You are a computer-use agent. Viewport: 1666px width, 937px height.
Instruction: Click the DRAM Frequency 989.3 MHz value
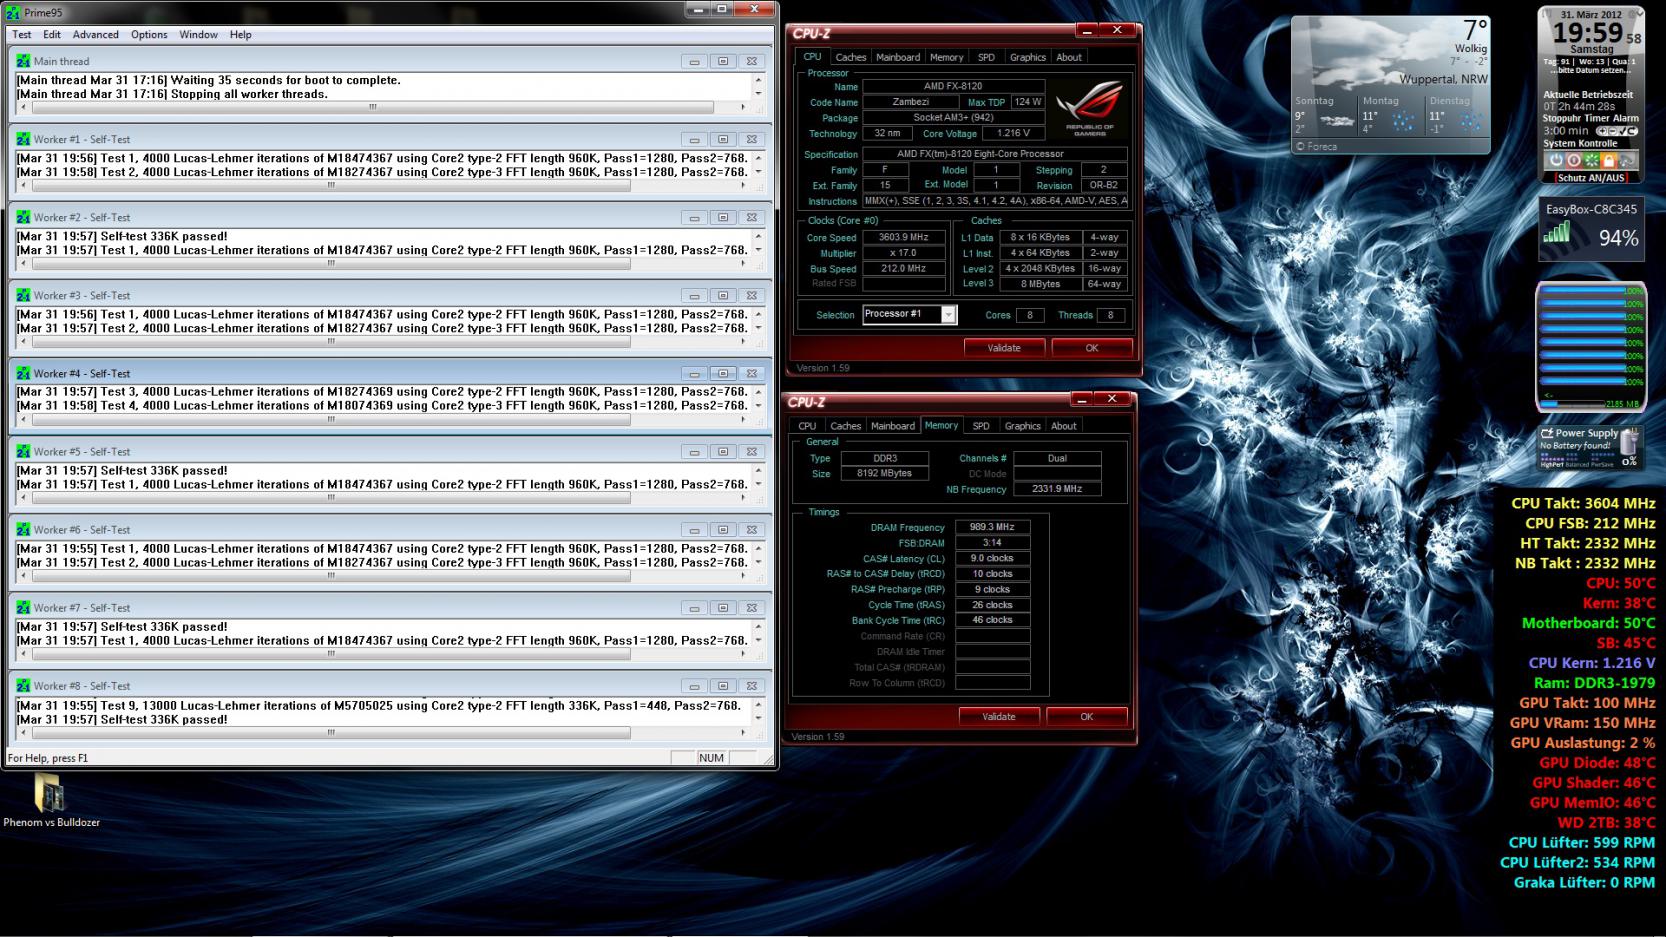[x=992, y=528]
